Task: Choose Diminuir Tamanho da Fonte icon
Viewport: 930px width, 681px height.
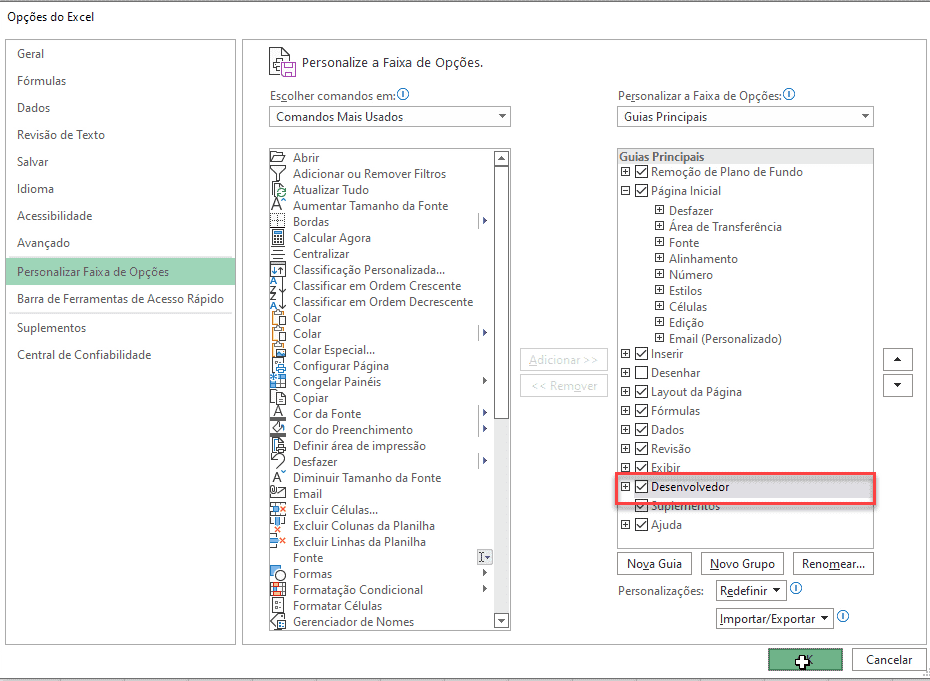Action: tap(278, 478)
